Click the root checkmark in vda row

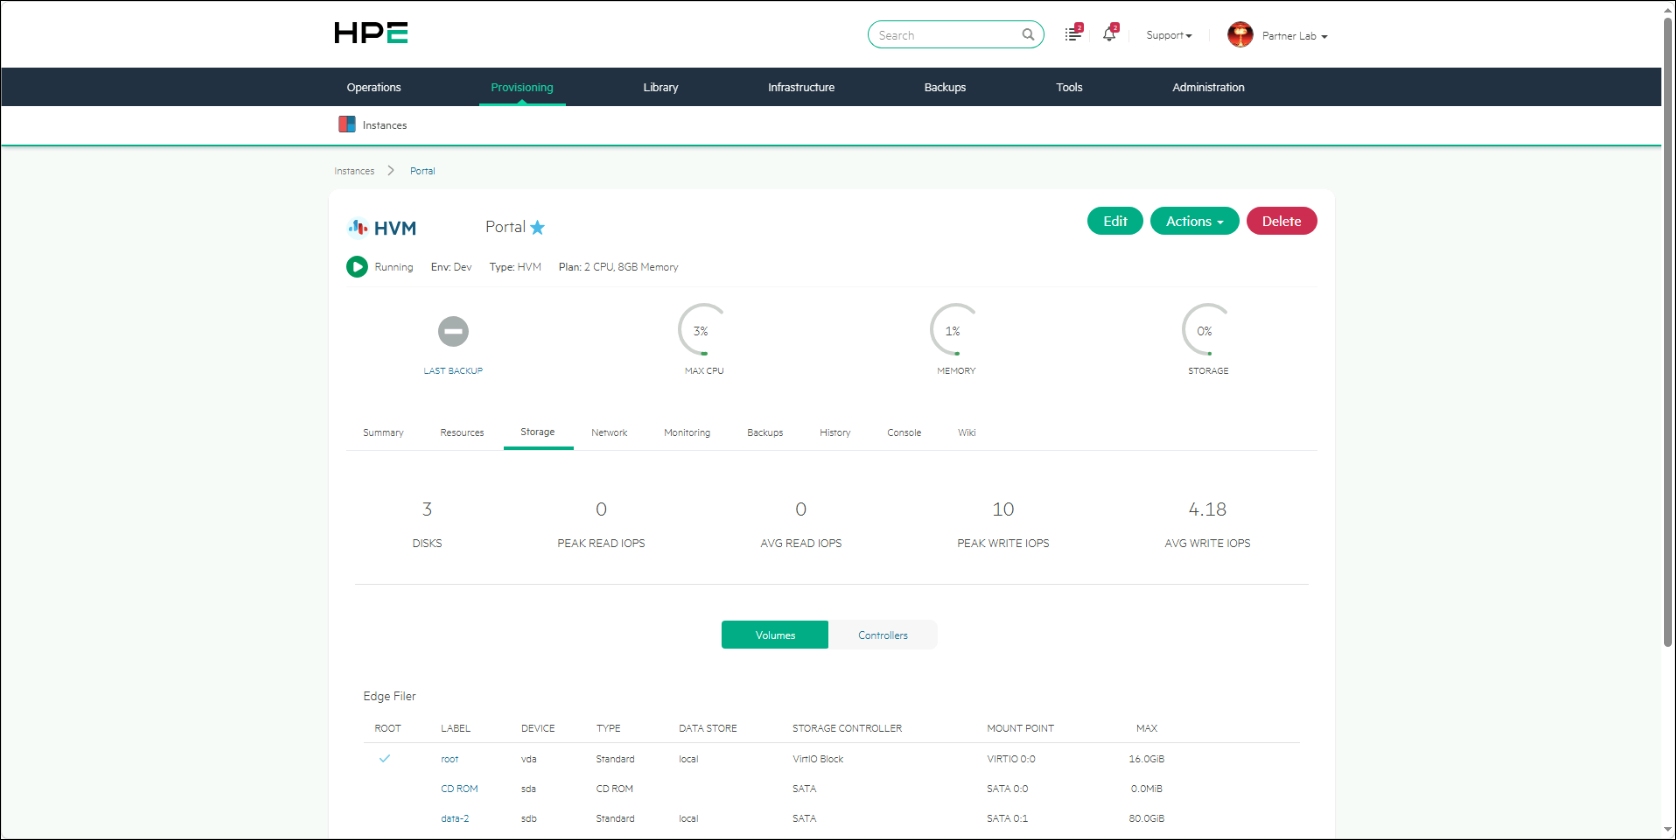coord(384,759)
